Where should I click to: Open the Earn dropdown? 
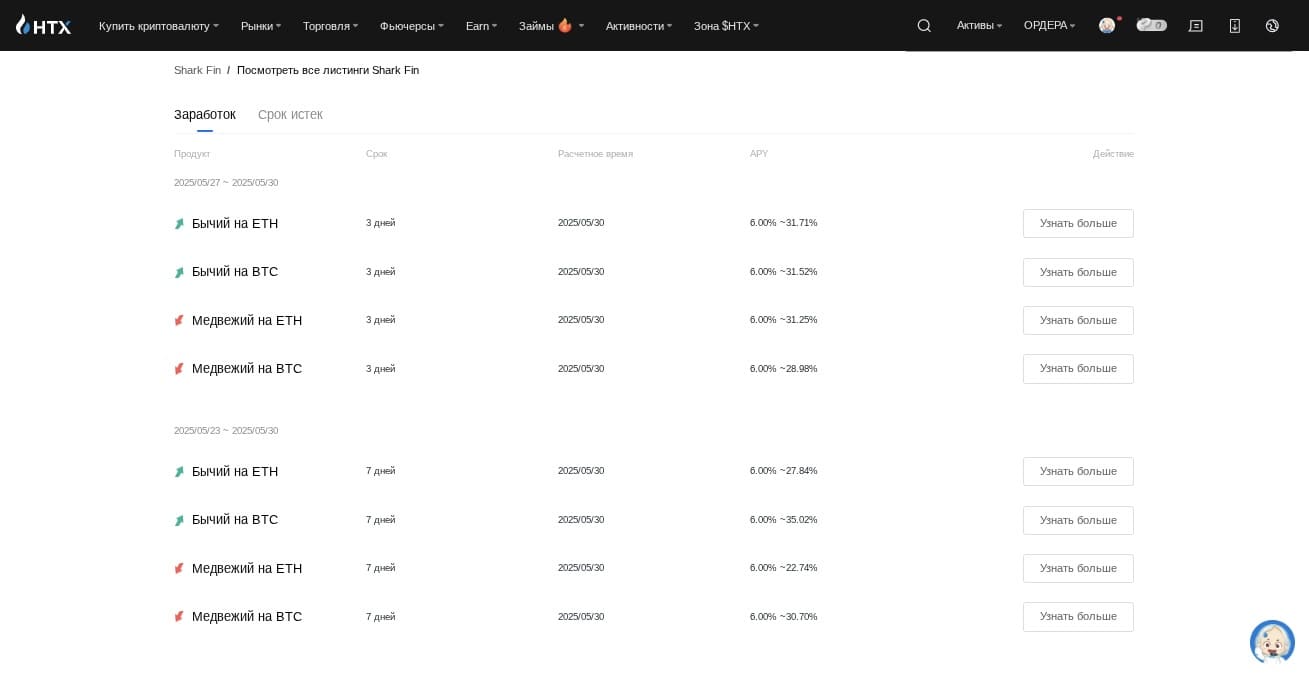[482, 26]
